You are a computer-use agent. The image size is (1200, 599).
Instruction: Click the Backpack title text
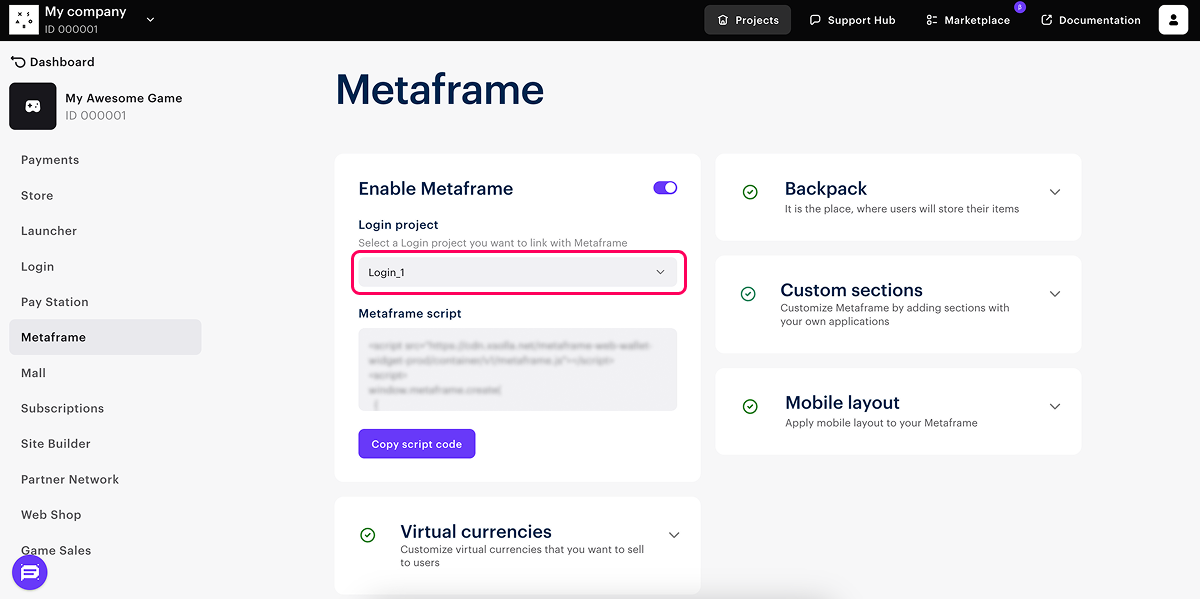826,189
